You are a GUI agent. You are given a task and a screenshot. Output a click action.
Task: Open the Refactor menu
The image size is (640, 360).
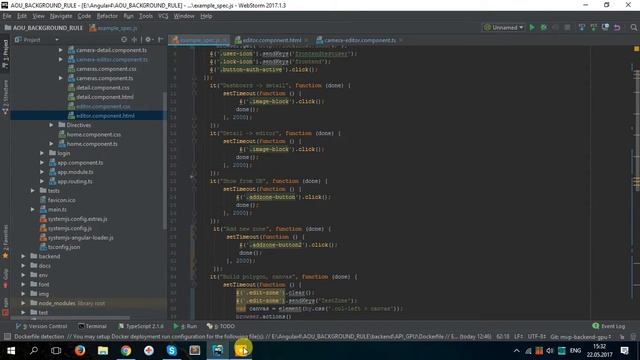pyautogui.click(x=107, y=16)
